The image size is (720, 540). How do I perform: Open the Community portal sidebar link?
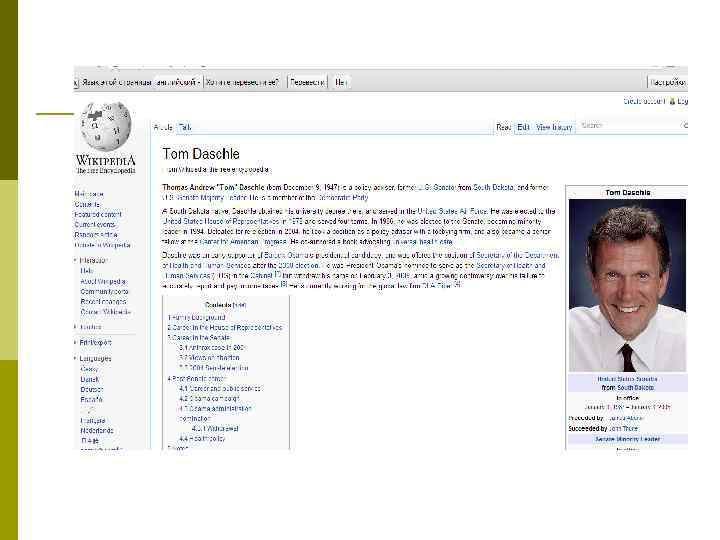pyautogui.click(x=104, y=292)
